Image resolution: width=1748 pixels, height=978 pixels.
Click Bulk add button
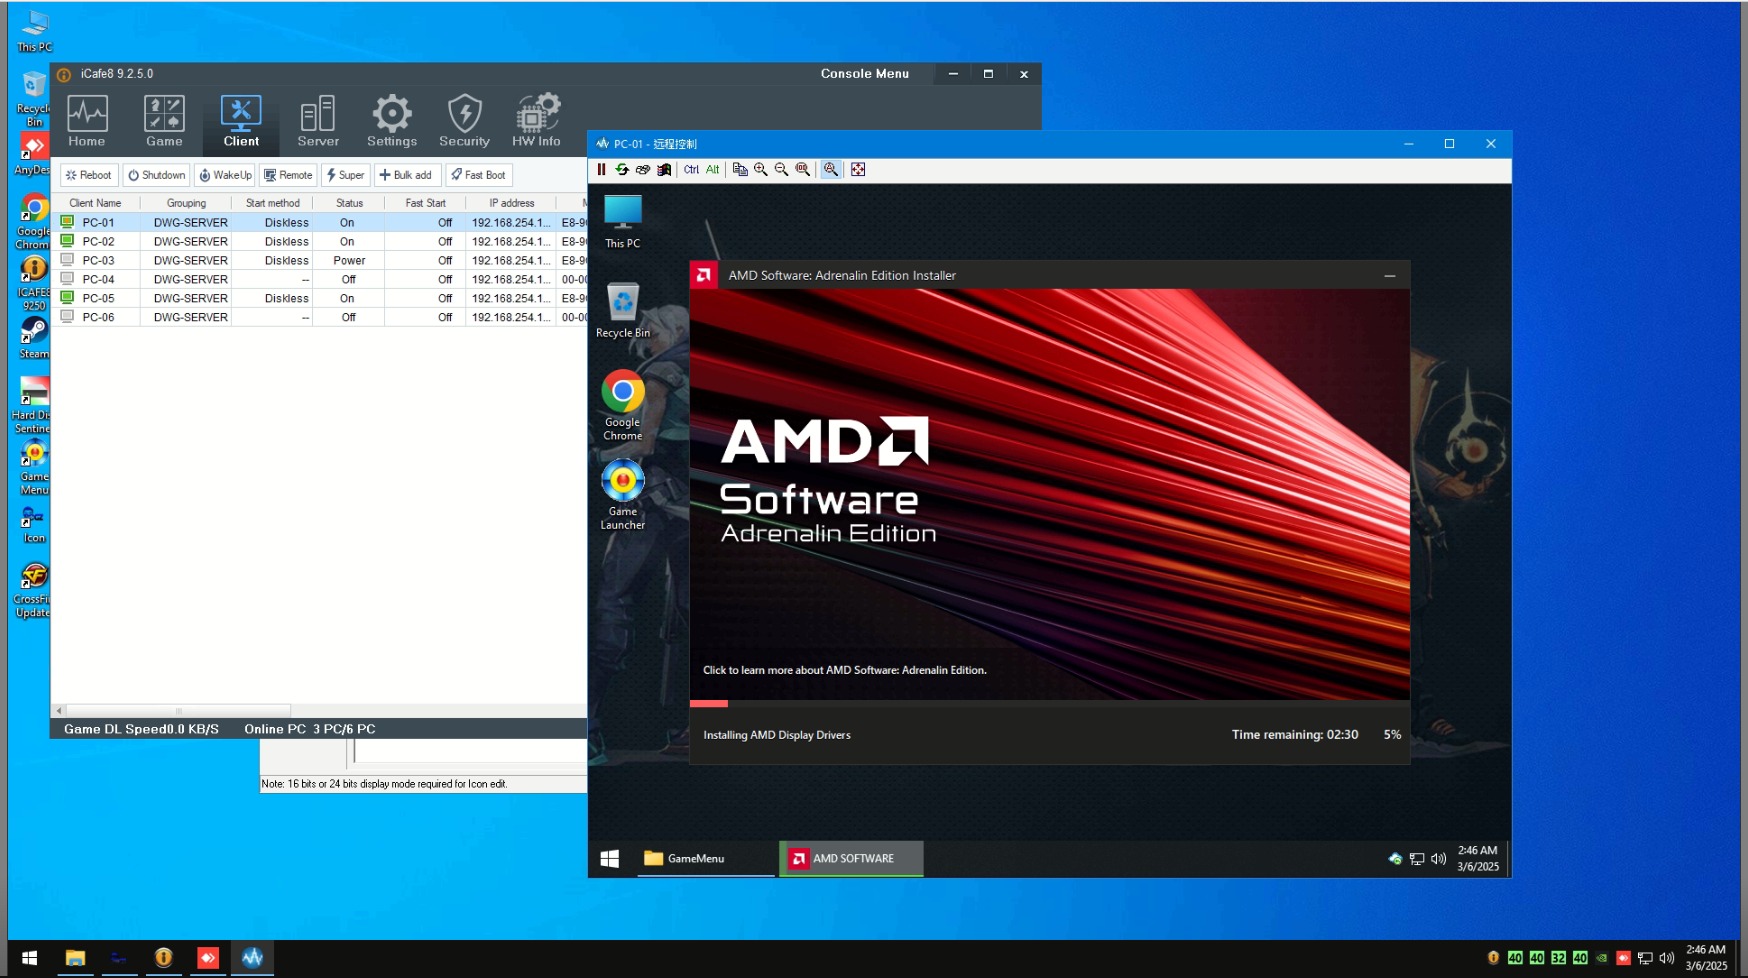click(406, 175)
